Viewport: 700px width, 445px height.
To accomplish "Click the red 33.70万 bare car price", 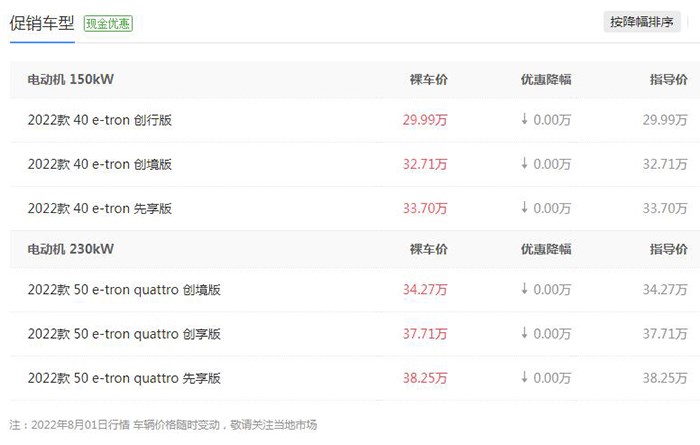I will [425, 208].
